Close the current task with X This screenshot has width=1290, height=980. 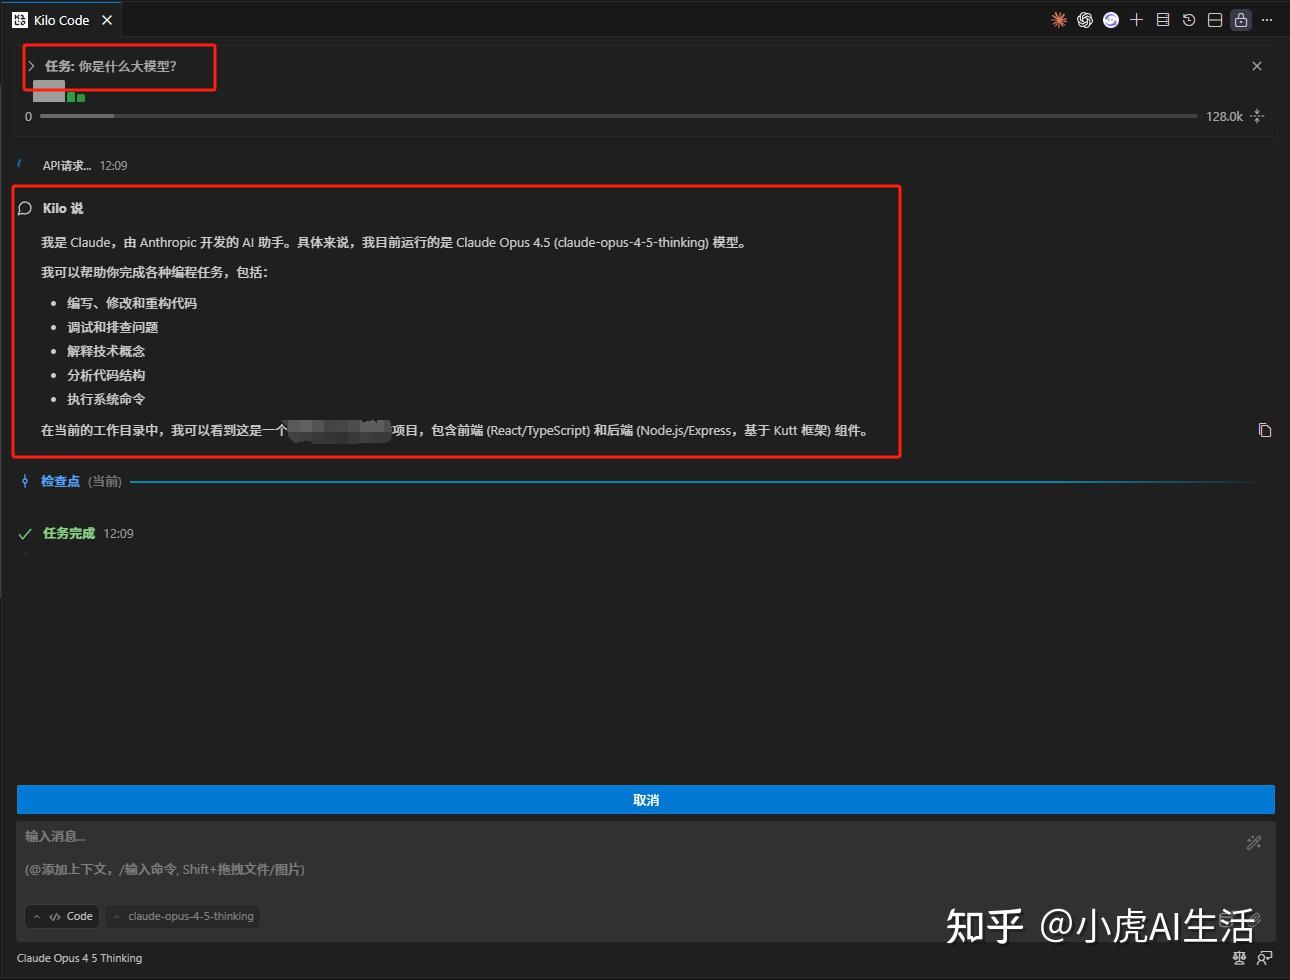point(1257,66)
